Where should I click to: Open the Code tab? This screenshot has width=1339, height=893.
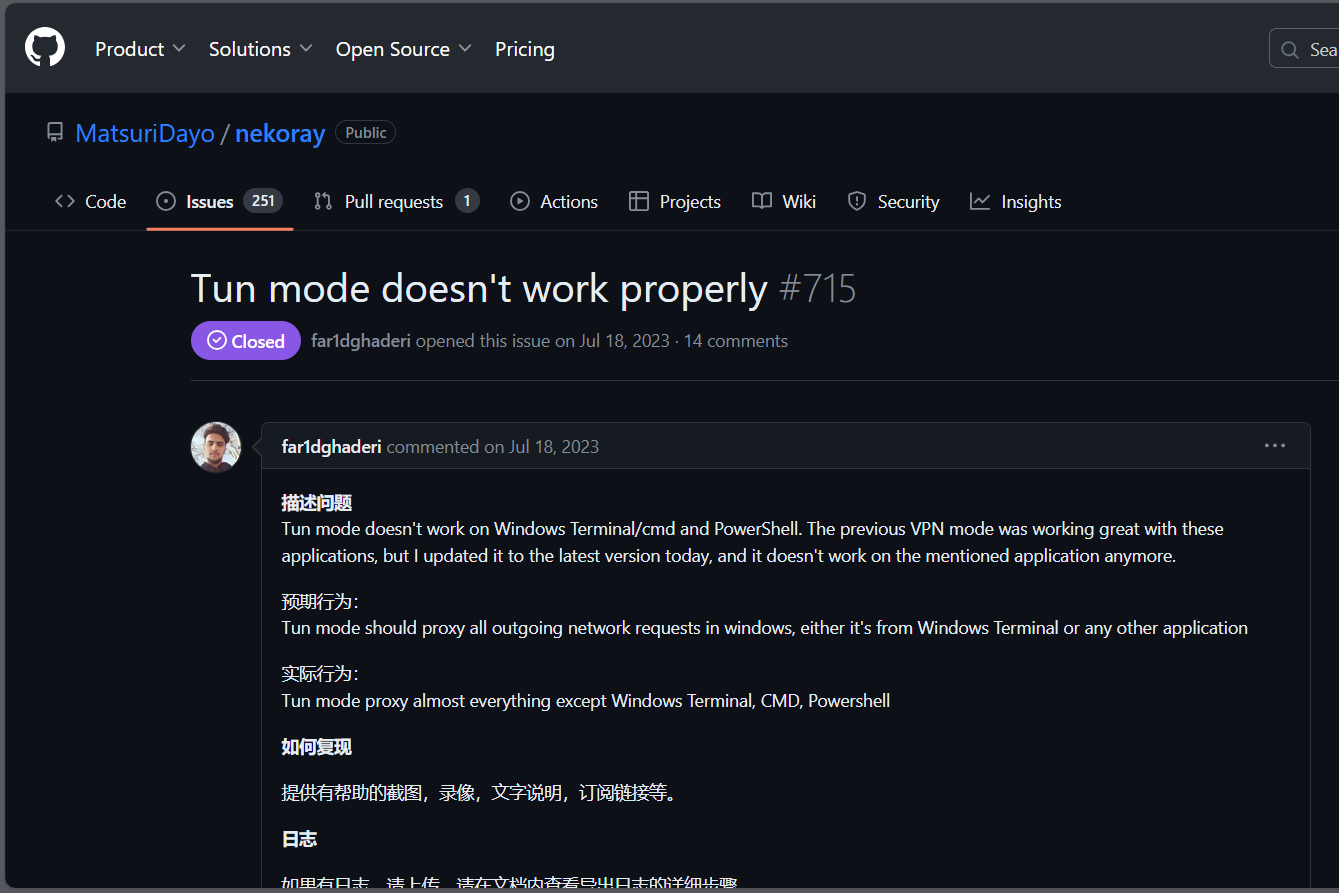coord(90,202)
